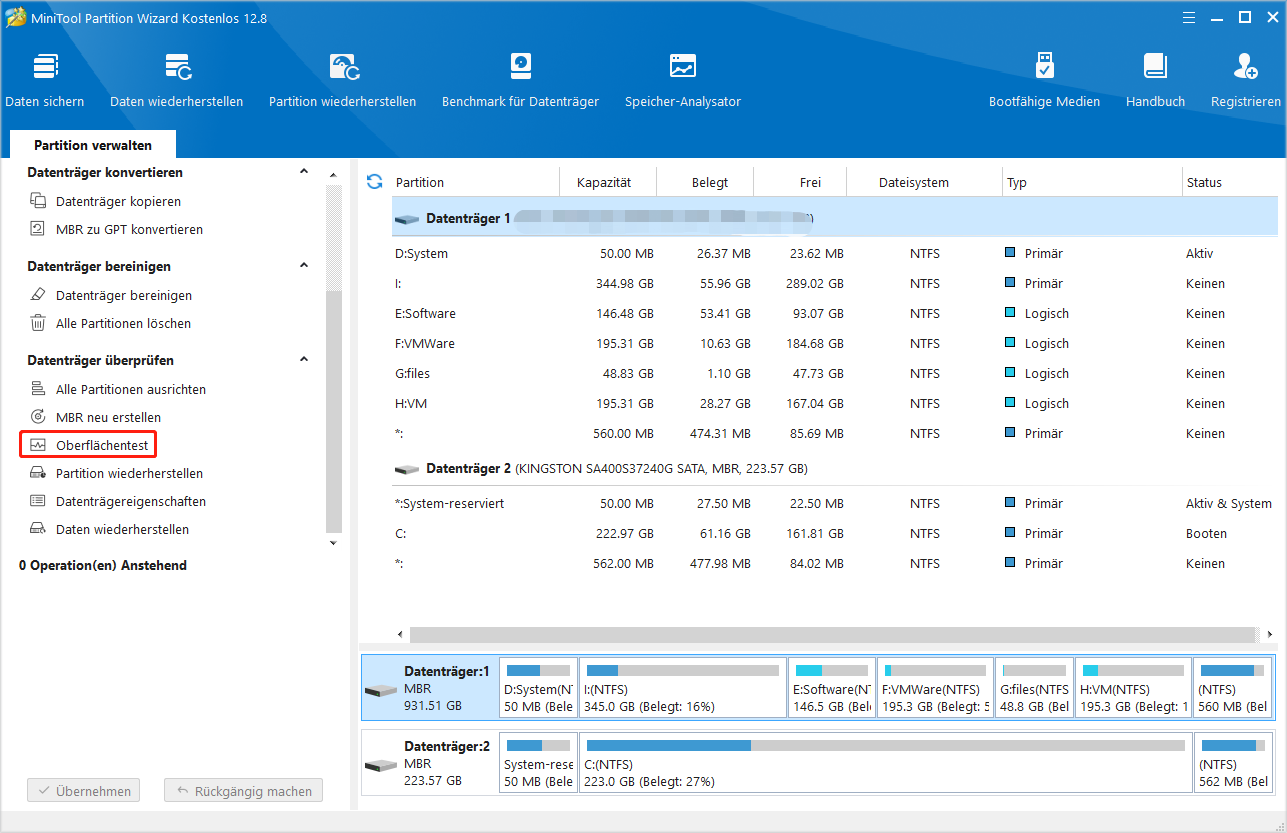Viewport: 1287px width, 833px height.
Task: Click sidebar scroll down arrow
Action: point(334,543)
